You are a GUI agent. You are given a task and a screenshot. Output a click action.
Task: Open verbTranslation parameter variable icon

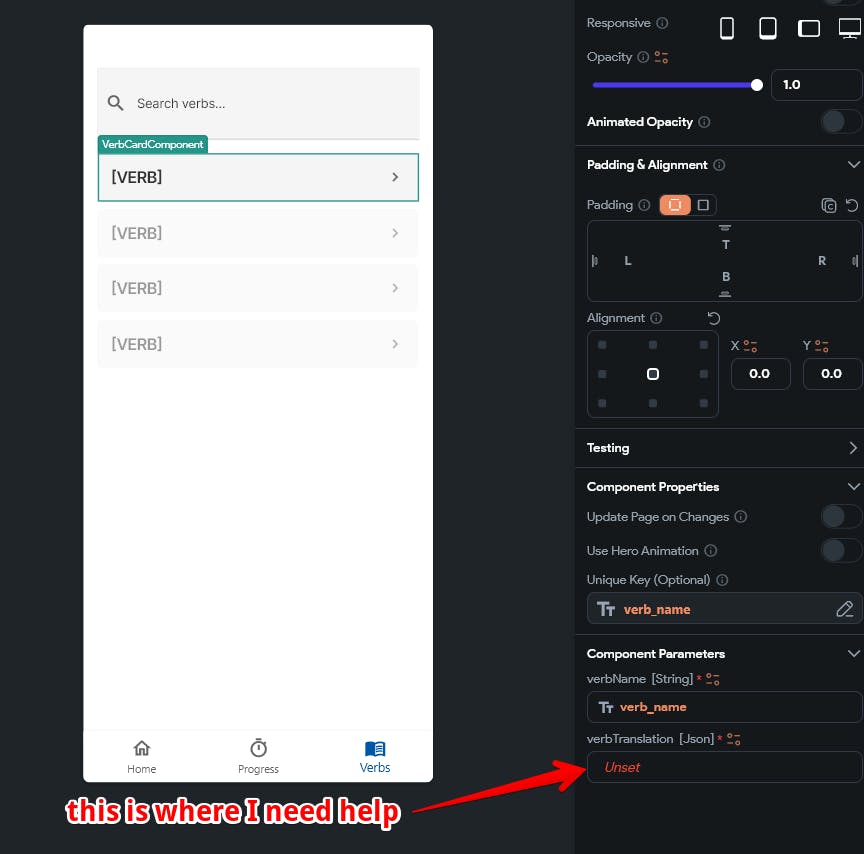pos(733,739)
